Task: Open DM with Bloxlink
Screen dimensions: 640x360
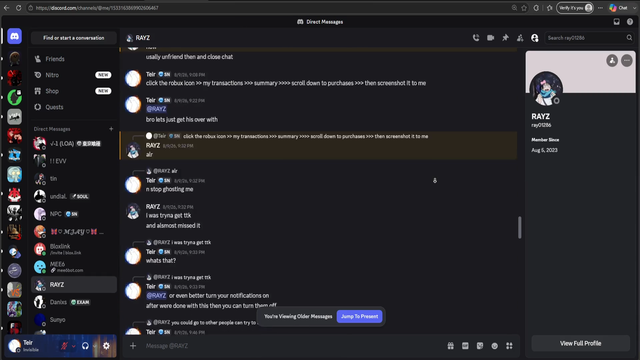Action: click(73, 249)
